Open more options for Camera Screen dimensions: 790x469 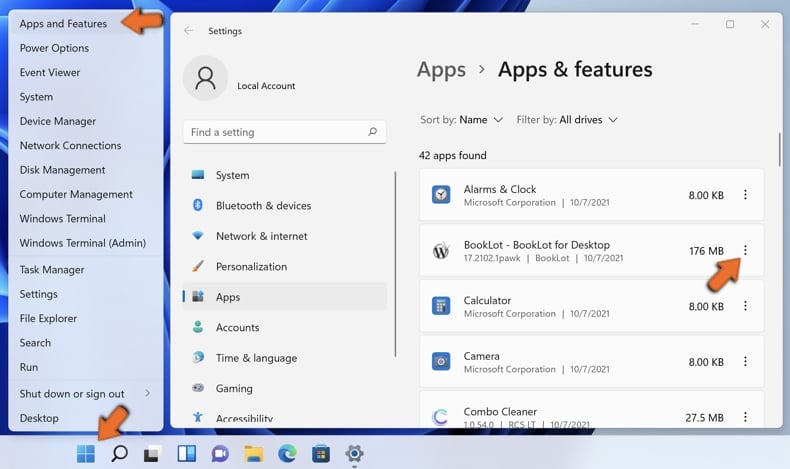[x=745, y=361]
